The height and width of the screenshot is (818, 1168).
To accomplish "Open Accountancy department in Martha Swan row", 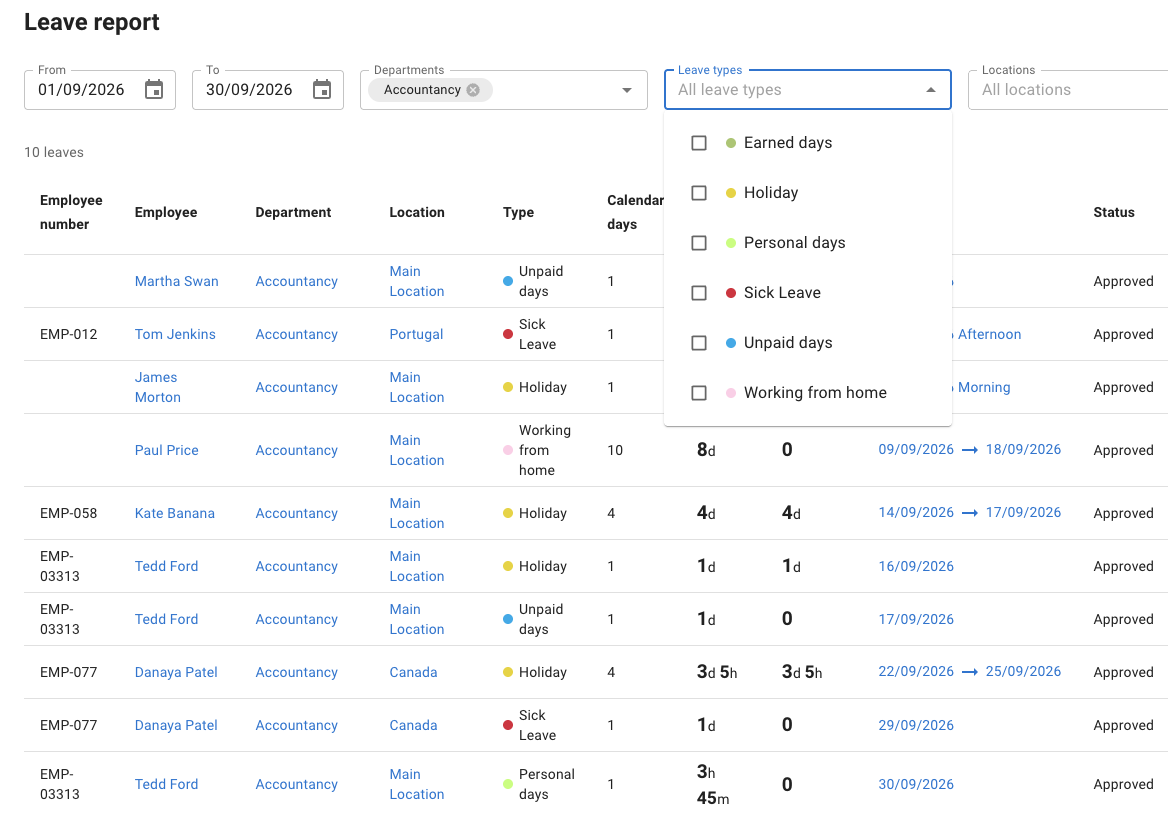I will [296, 281].
